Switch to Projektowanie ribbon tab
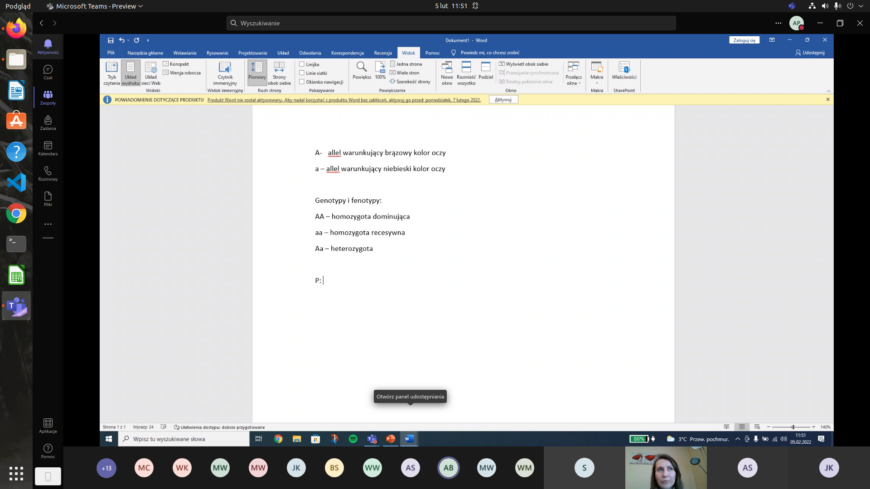Viewport: 870px width, 489px height. [x=252, y=53]
